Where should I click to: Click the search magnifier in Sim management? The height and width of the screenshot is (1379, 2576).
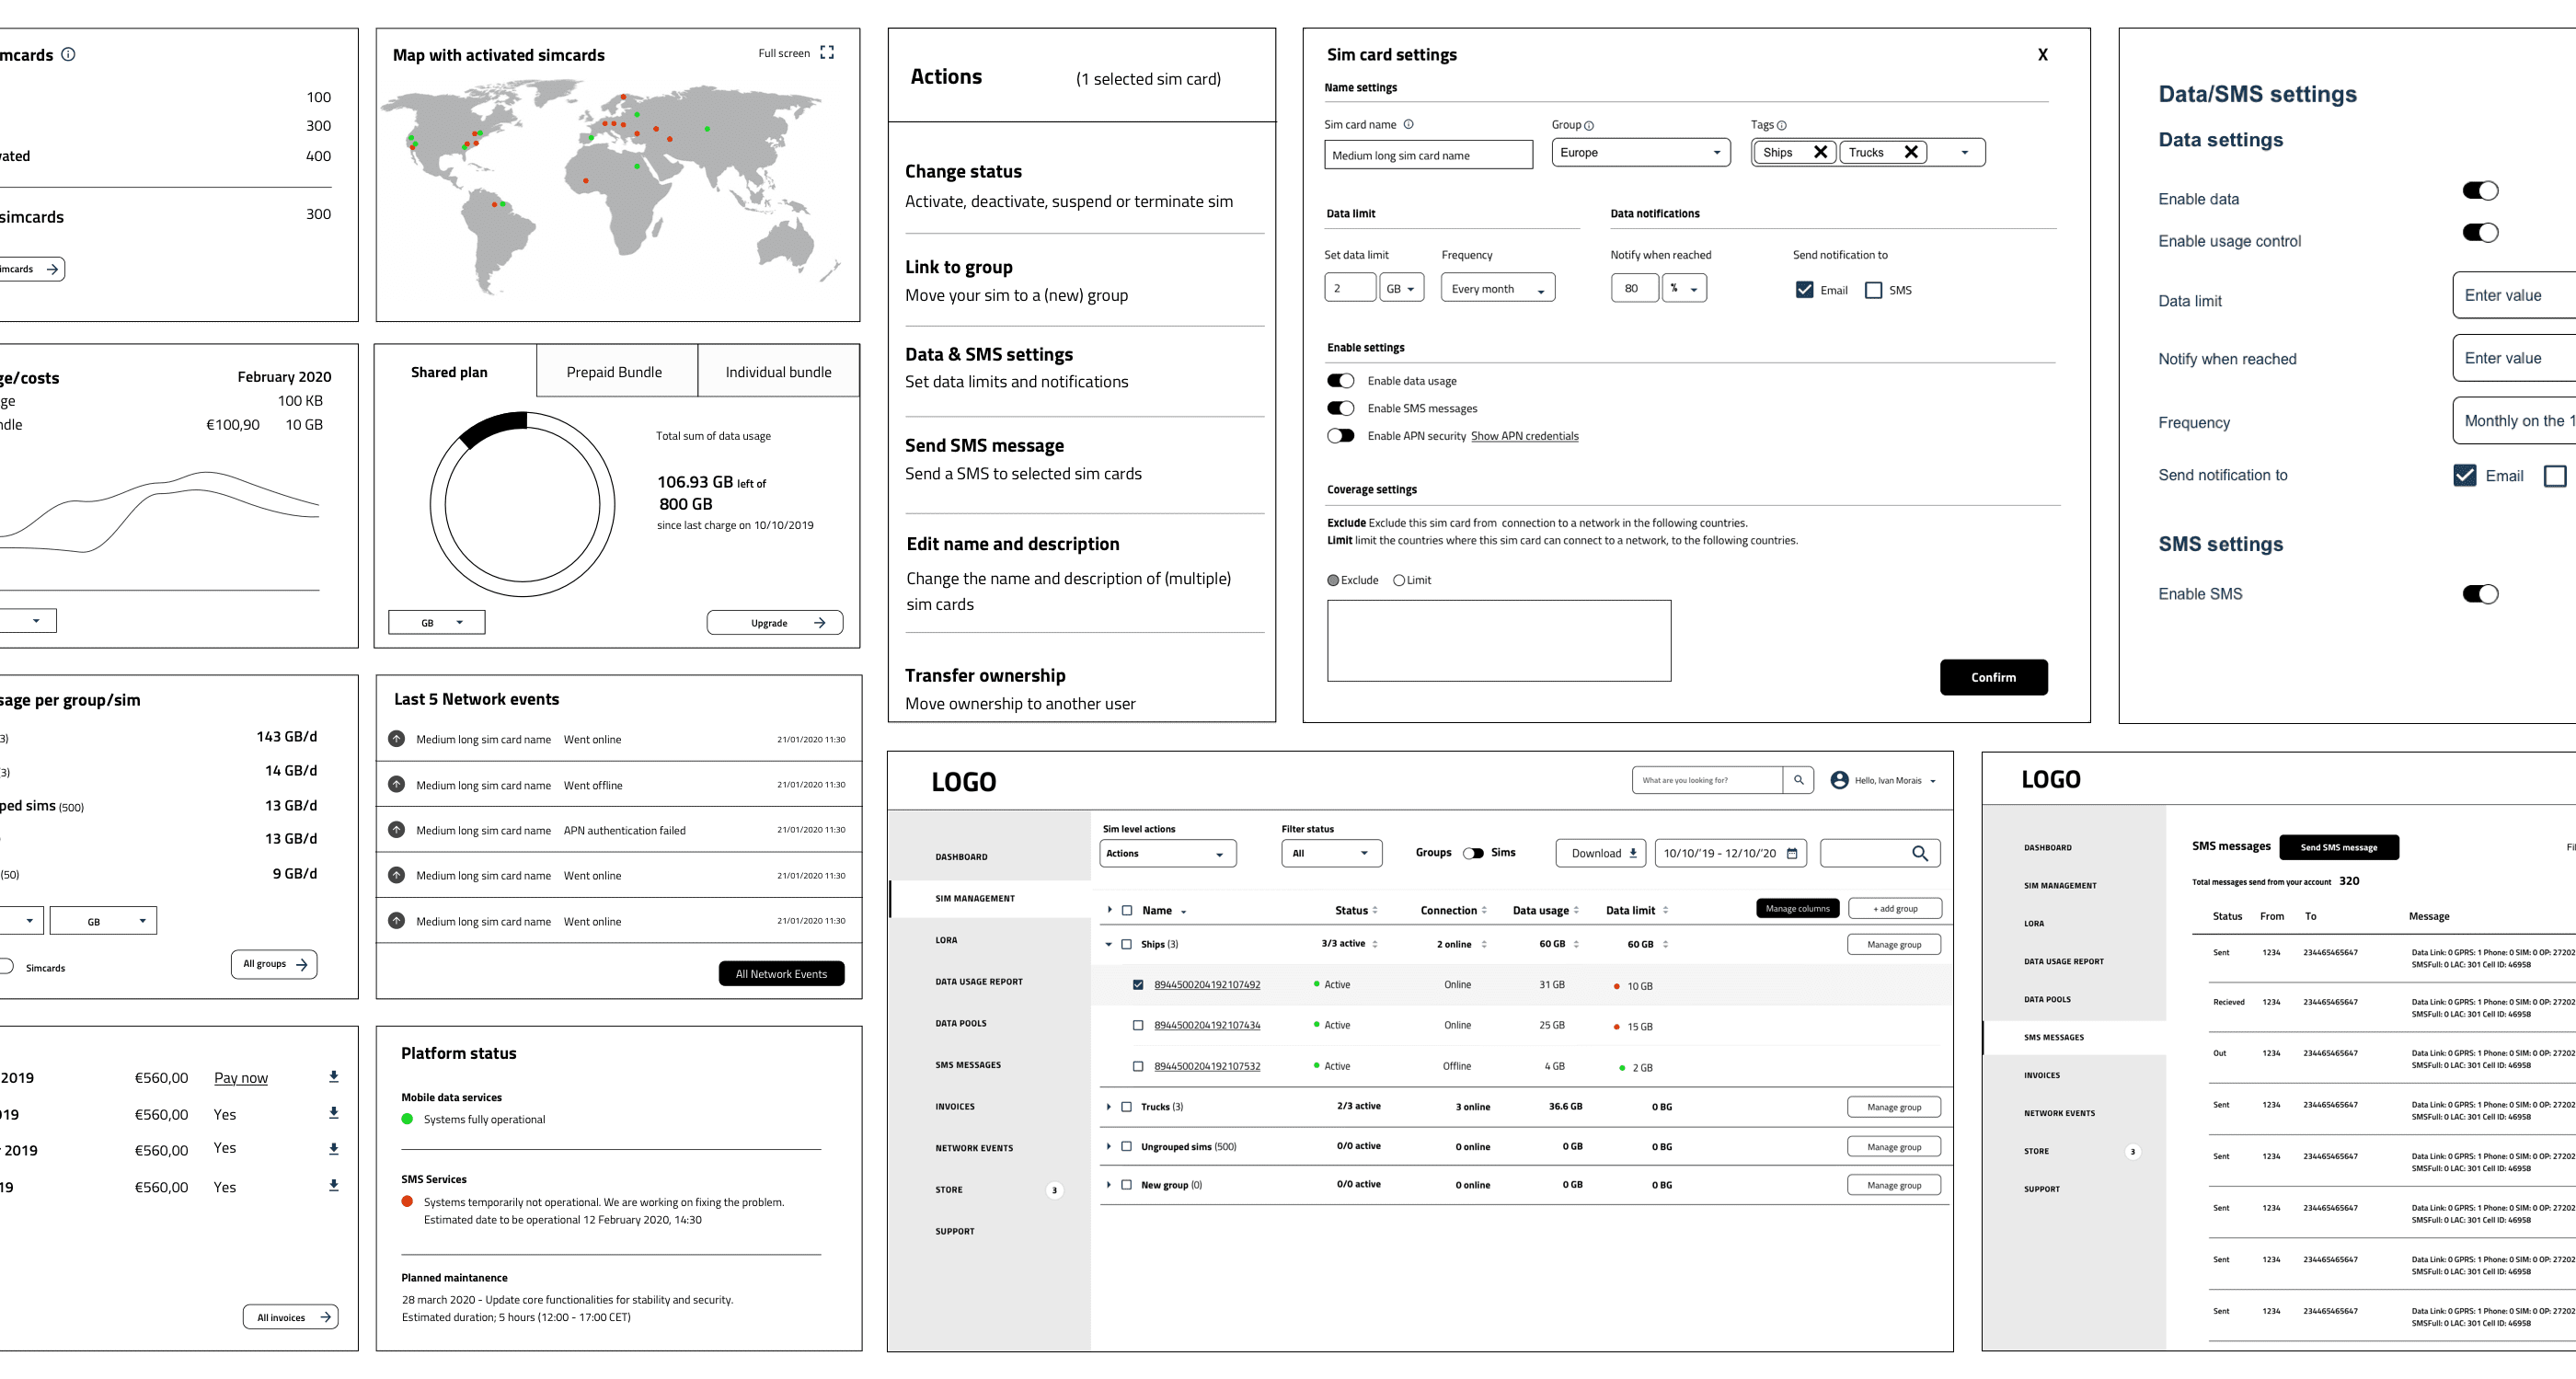coord(1920,853)
